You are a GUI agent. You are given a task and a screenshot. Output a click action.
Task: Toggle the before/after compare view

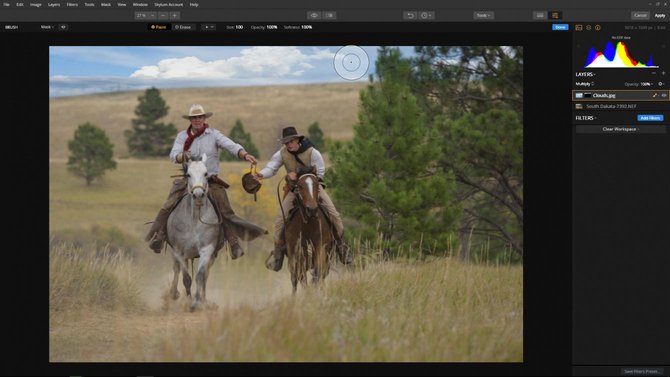329,15
